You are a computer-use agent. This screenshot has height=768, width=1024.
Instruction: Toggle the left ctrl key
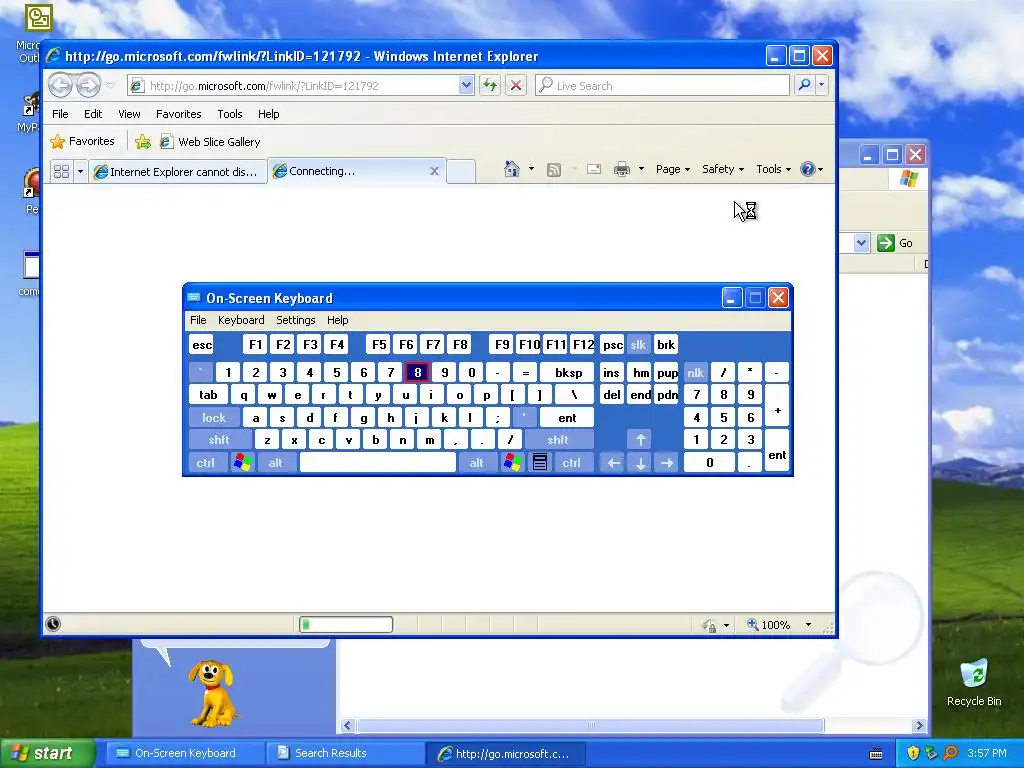pos(206,462)
